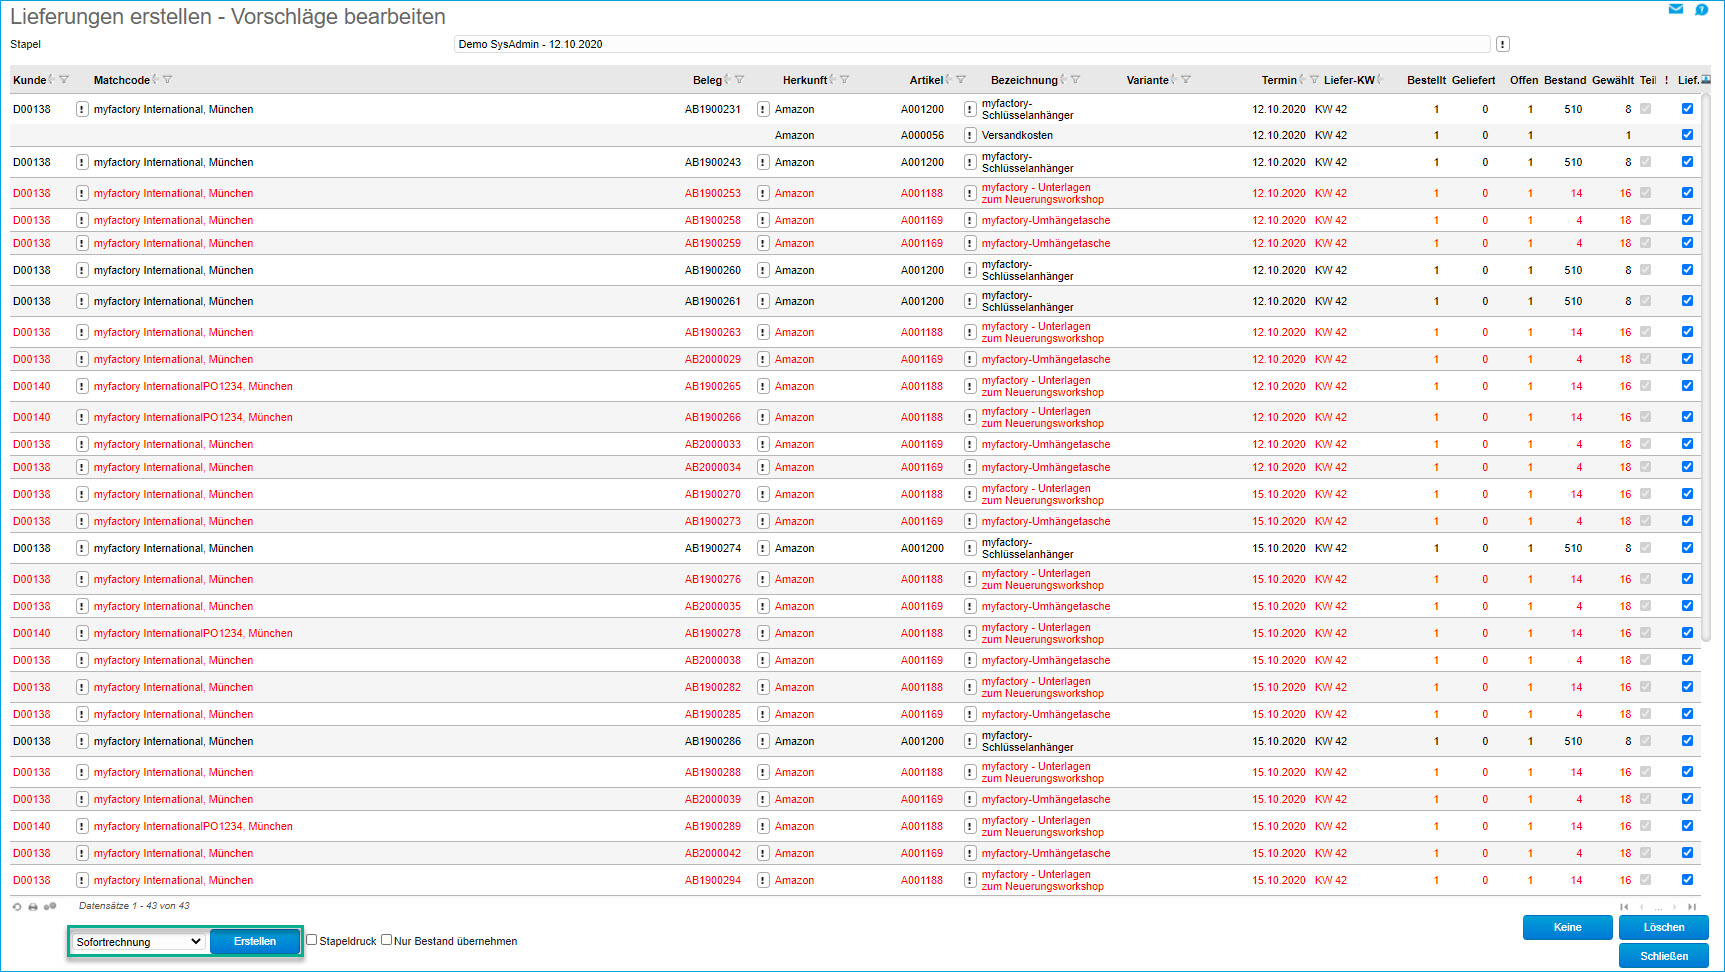Click the Erstellen button
The width and height of the screenshot is (1725, 972).
tap(255, 942)
